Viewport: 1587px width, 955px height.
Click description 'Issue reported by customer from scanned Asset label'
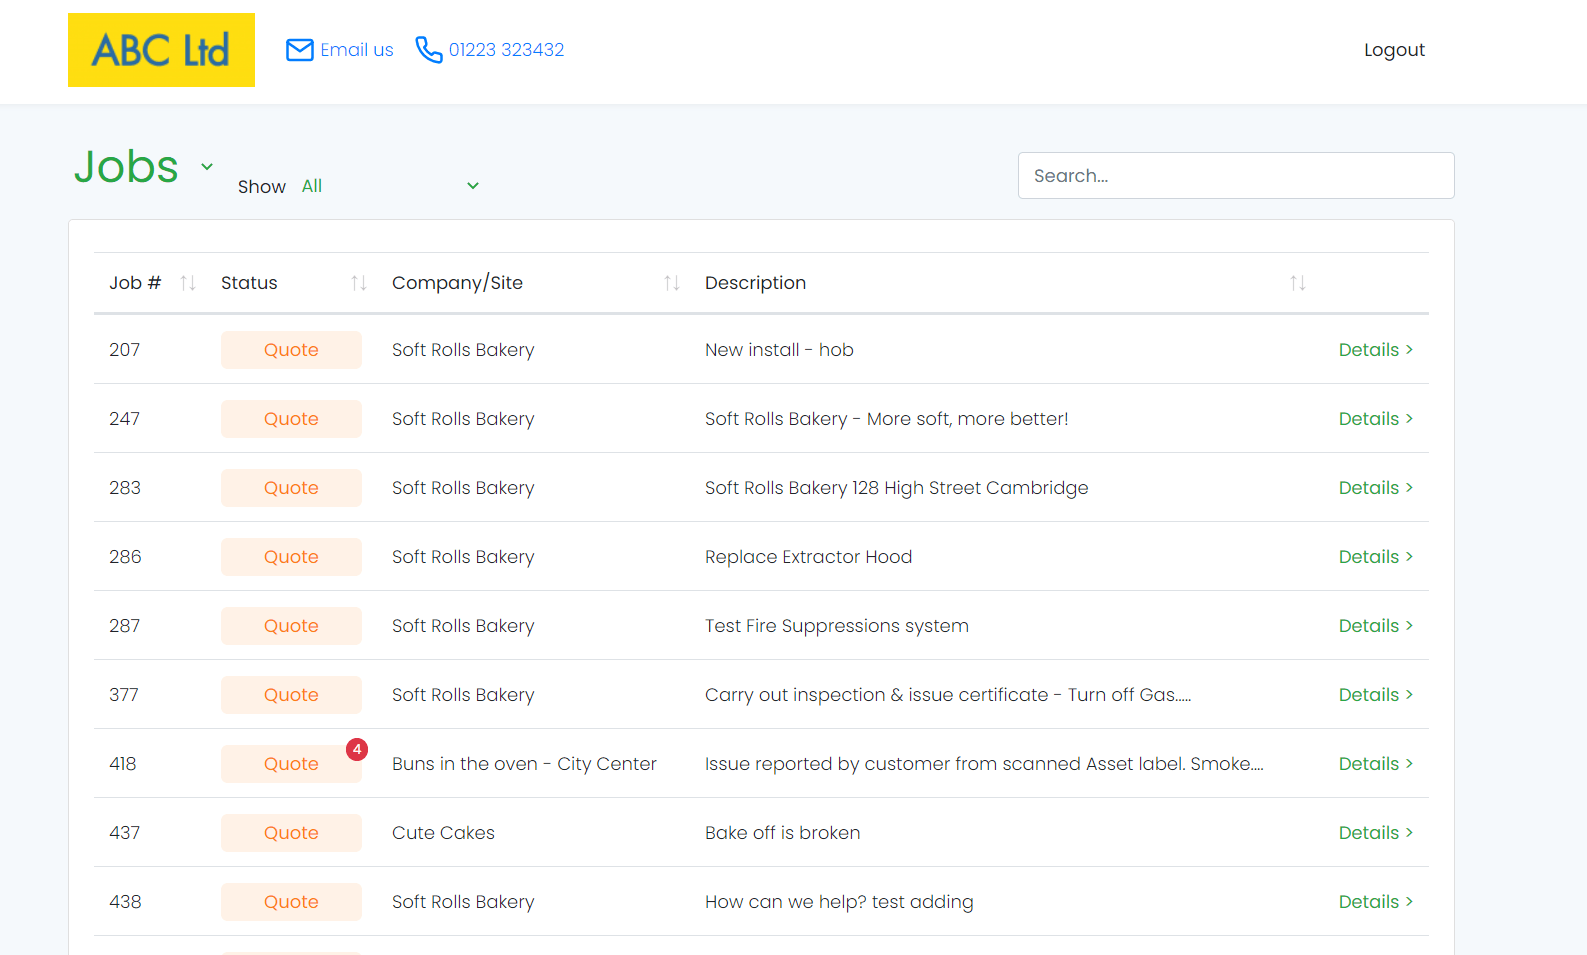945,764
